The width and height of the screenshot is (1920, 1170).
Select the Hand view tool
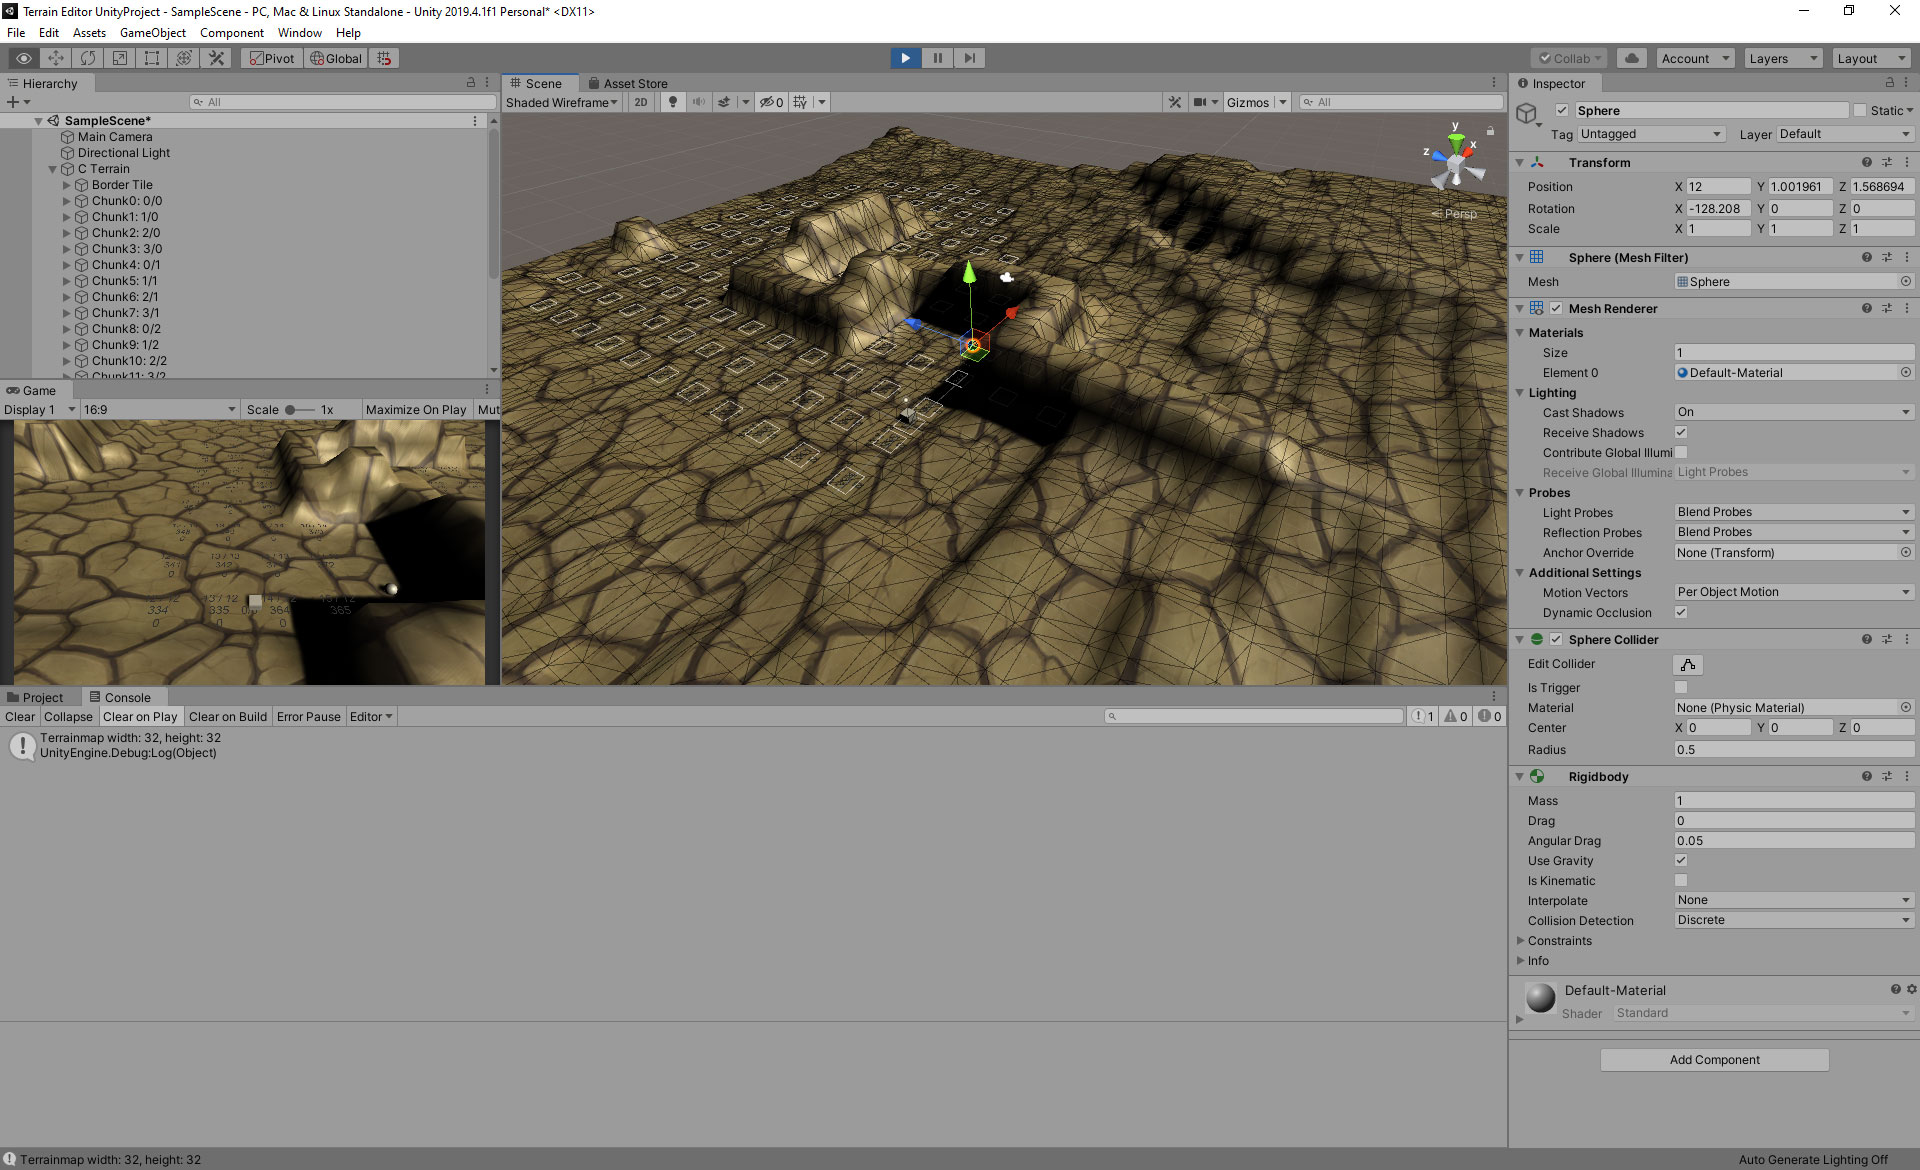[x=24, y=58]
